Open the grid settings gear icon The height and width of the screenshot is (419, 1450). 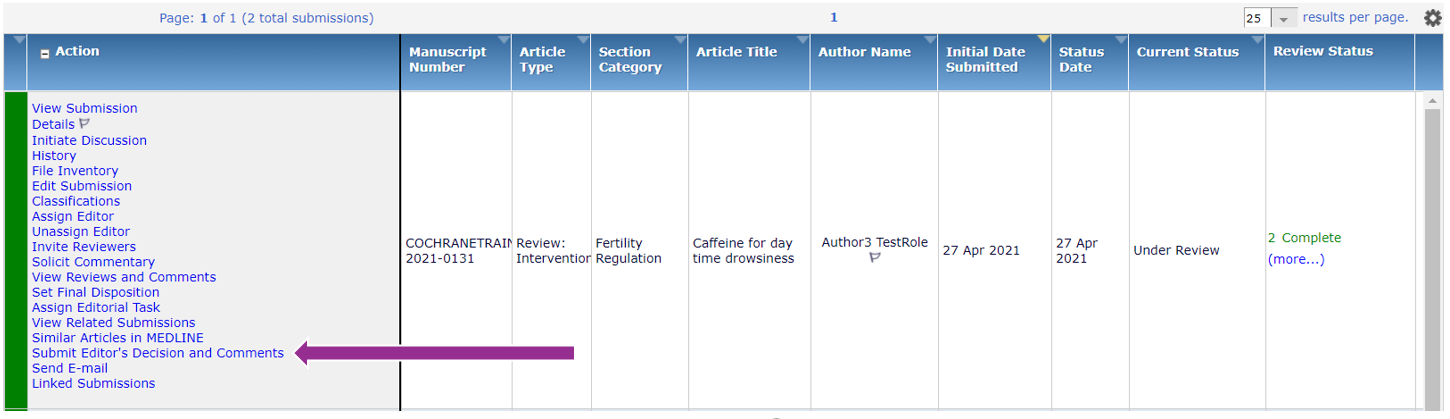pos(1433,18)
